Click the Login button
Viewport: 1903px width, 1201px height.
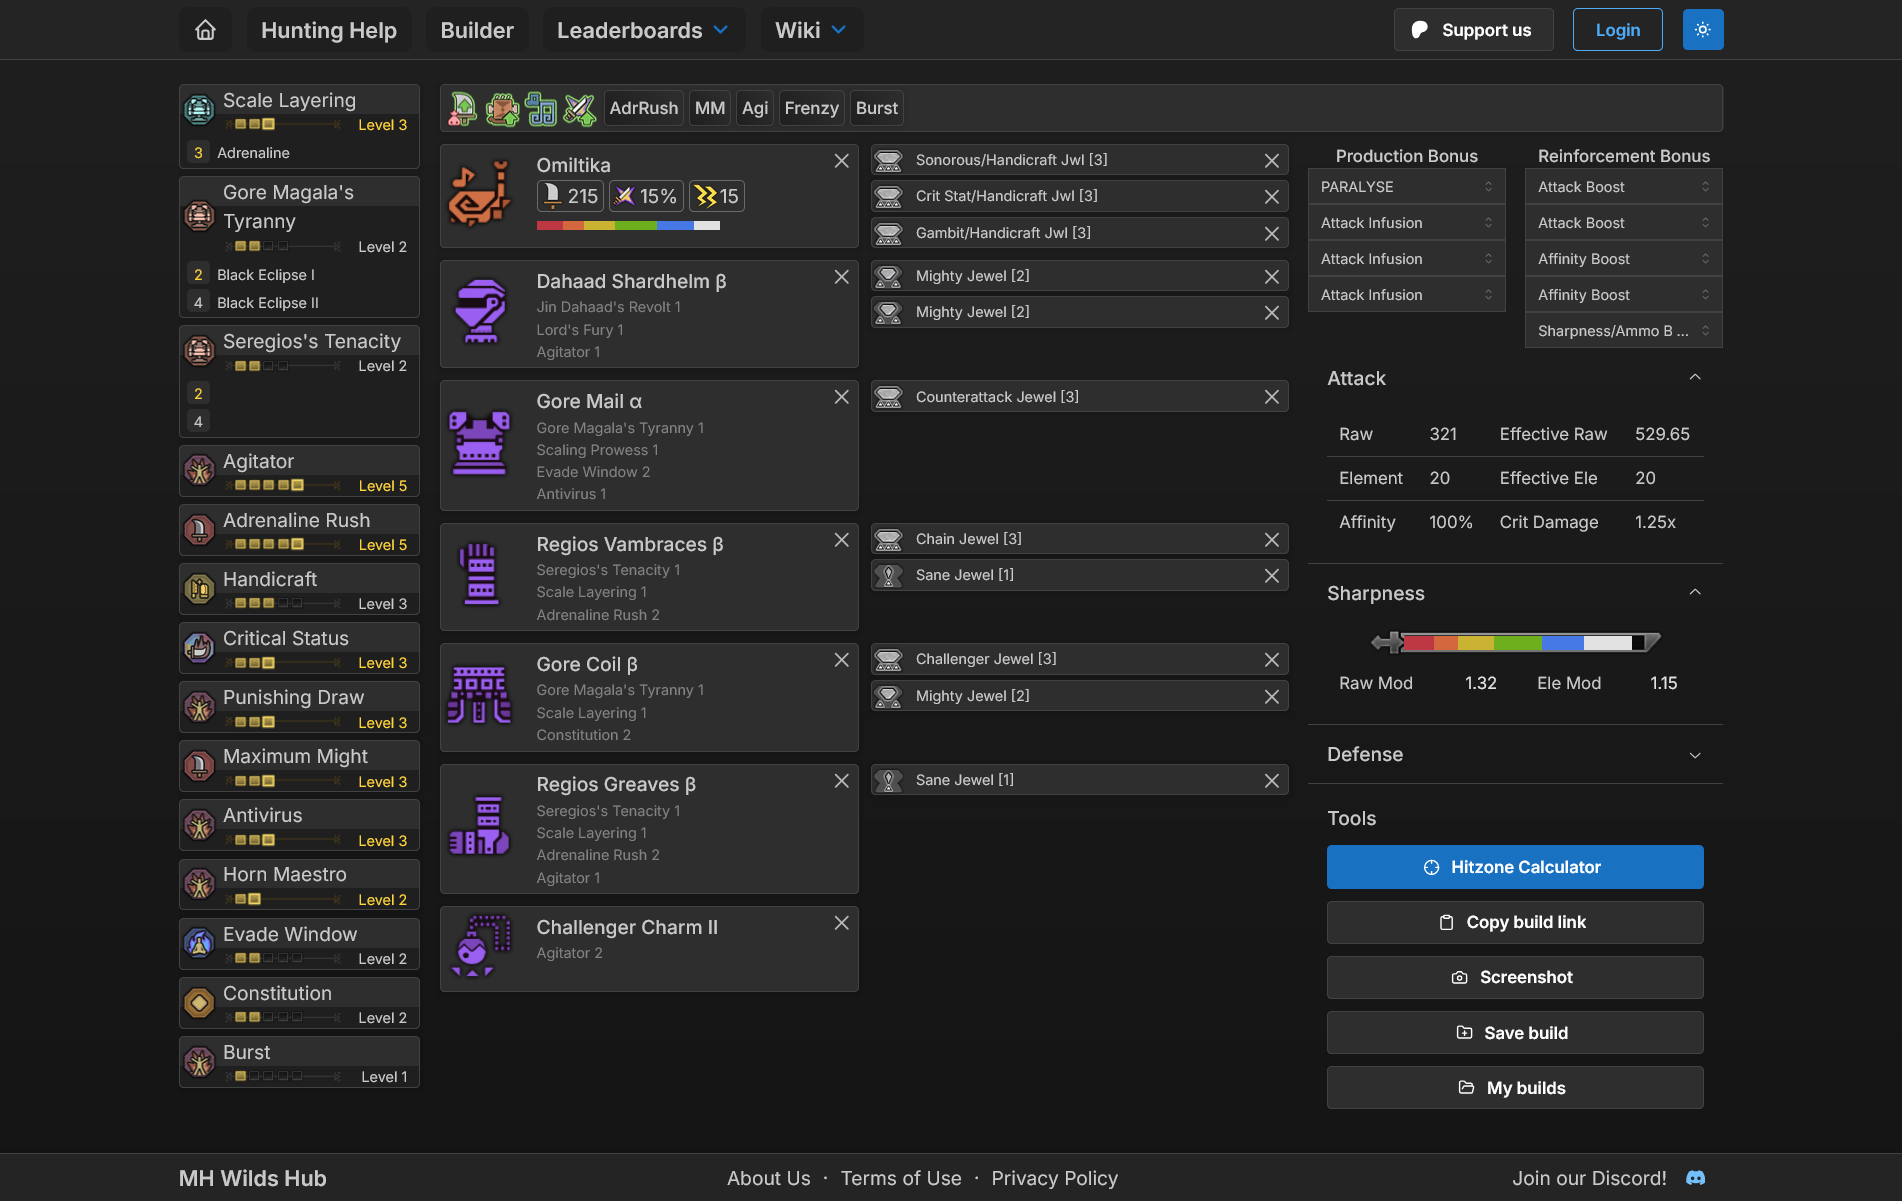[1617, 30]
